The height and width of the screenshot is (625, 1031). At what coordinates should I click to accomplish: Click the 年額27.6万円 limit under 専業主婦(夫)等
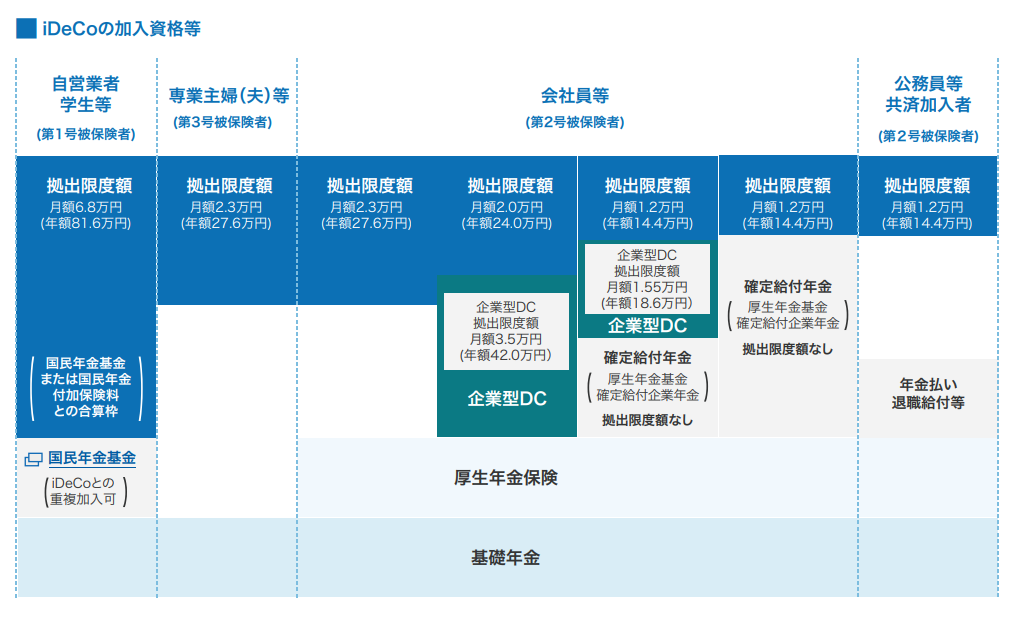pos(226,224)
